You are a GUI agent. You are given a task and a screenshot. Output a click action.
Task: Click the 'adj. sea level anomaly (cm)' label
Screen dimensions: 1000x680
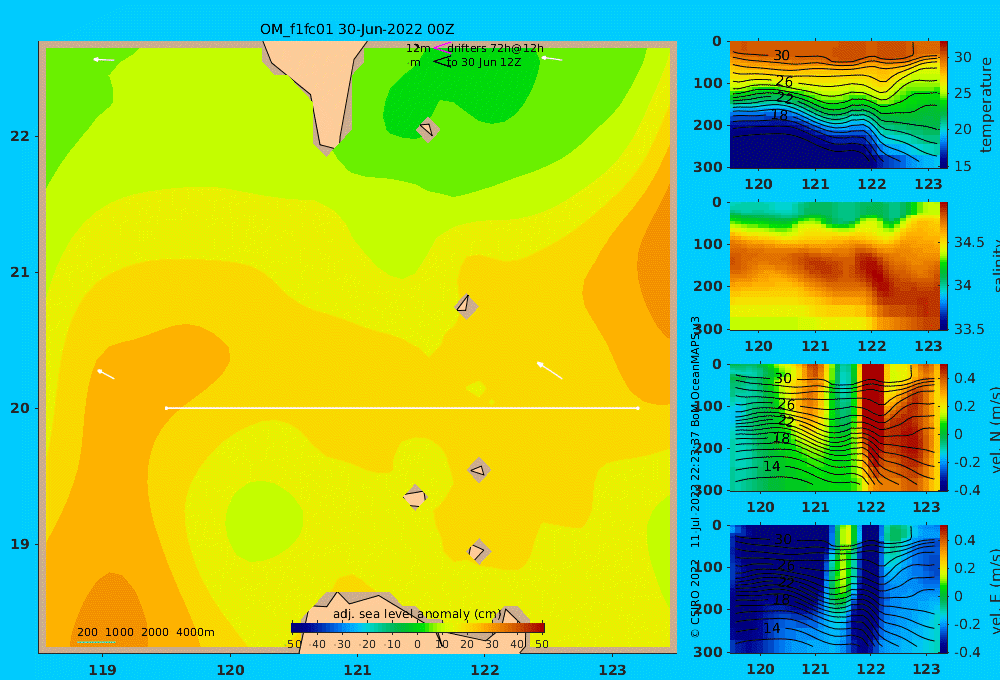click(417, 614)
